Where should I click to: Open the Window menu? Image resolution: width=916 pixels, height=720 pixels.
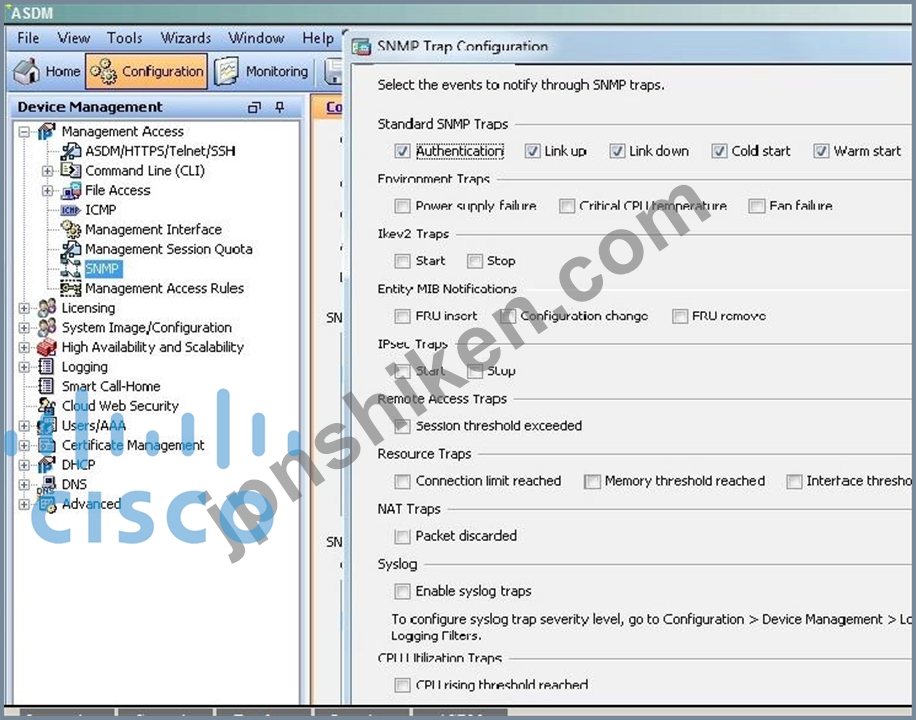(256, 38)
